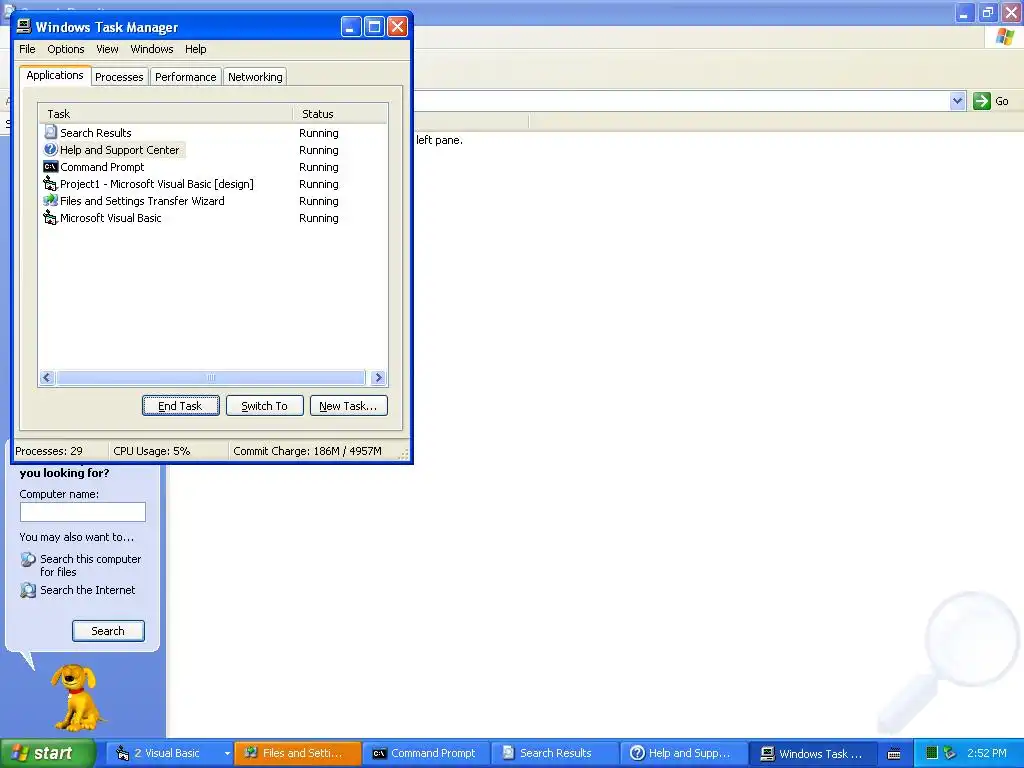This screenshot has width=1024, height=768.
Task: Click the 2:52 PM taskbar clock
Action: 987,753
